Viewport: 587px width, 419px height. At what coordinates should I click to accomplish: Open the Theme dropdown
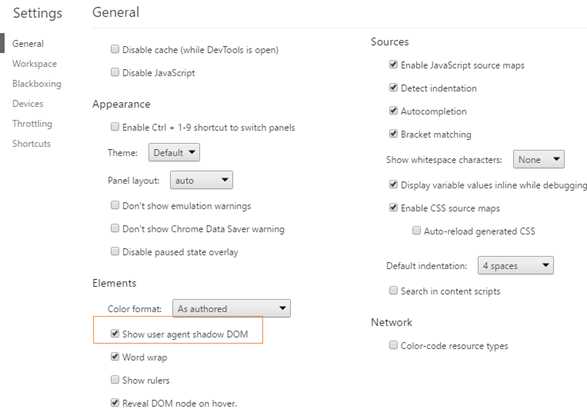(174, 152)
